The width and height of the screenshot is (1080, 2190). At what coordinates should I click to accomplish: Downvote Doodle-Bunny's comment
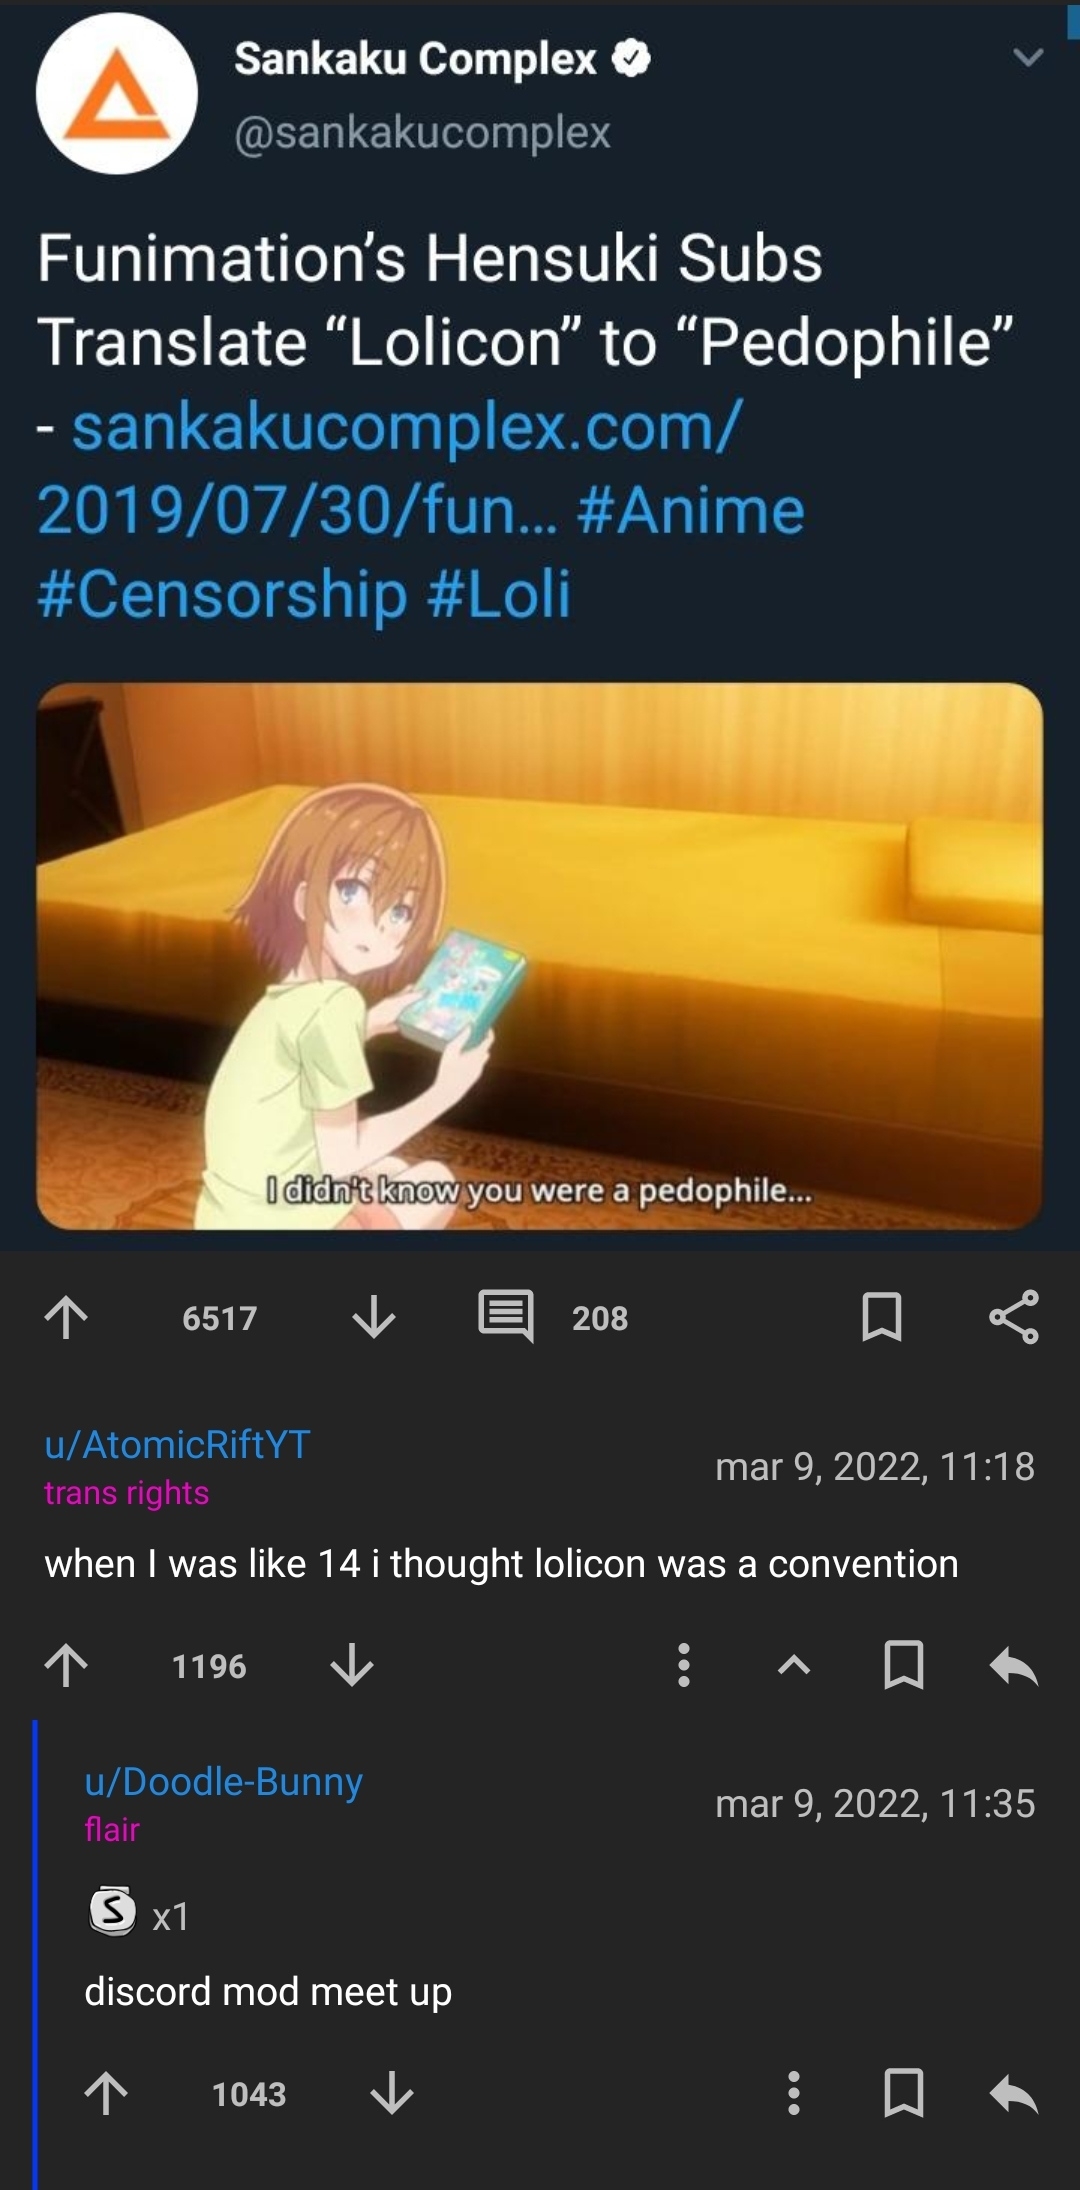click(392, 2093)
